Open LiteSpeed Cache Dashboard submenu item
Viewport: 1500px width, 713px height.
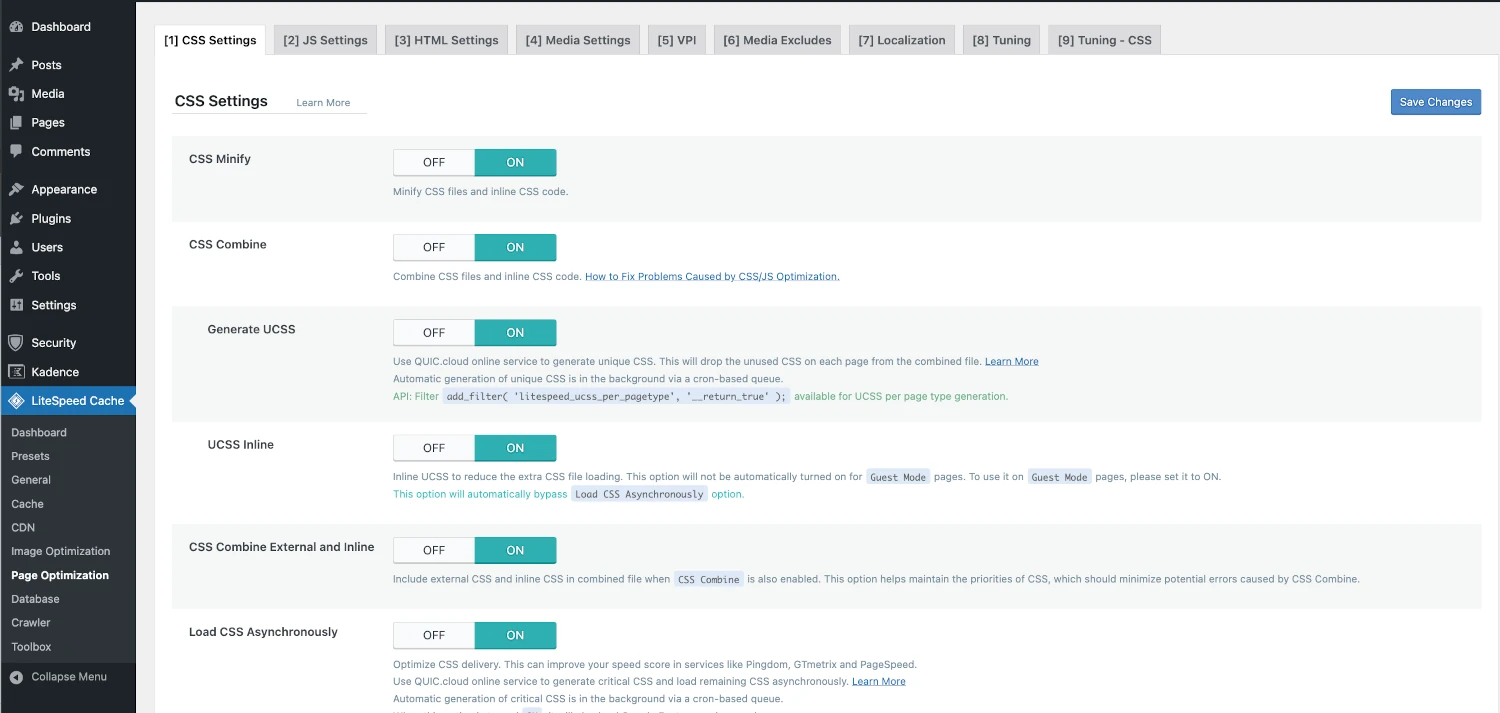point(39,433)
